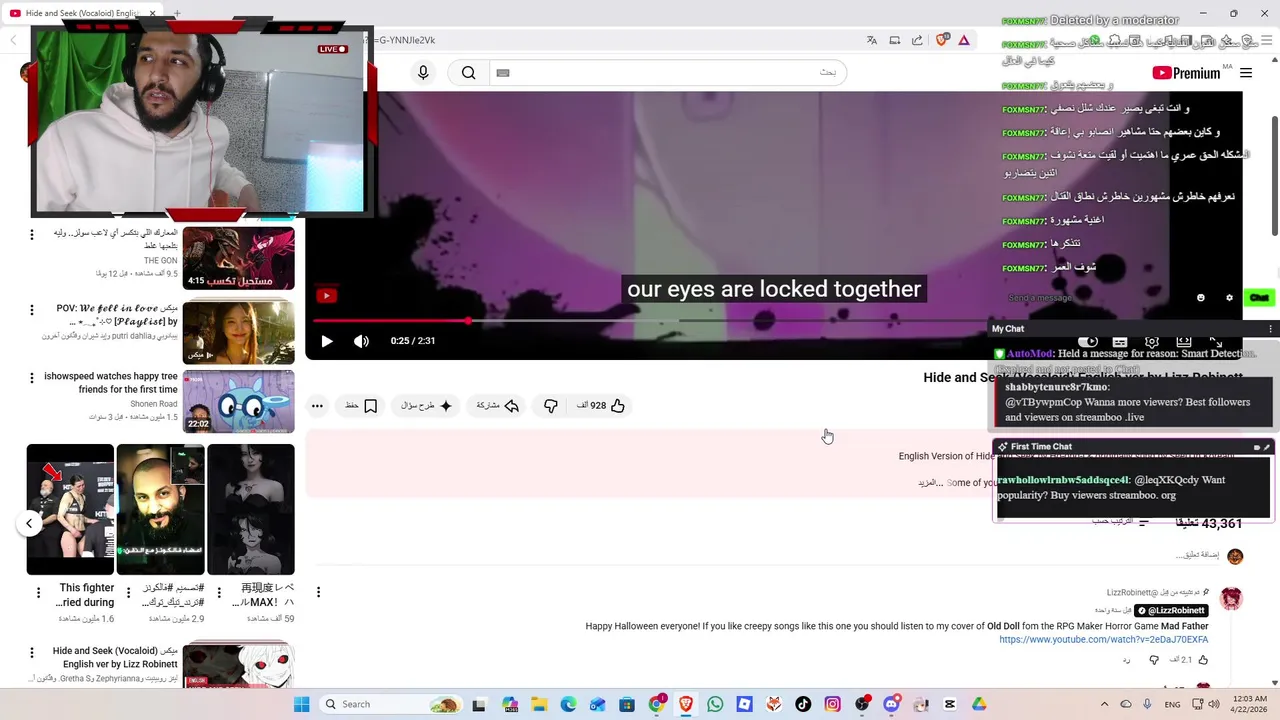1280x720 pixels.
Task: Open the My Chat panel three-dot menu
Action: pos(1271,329)
